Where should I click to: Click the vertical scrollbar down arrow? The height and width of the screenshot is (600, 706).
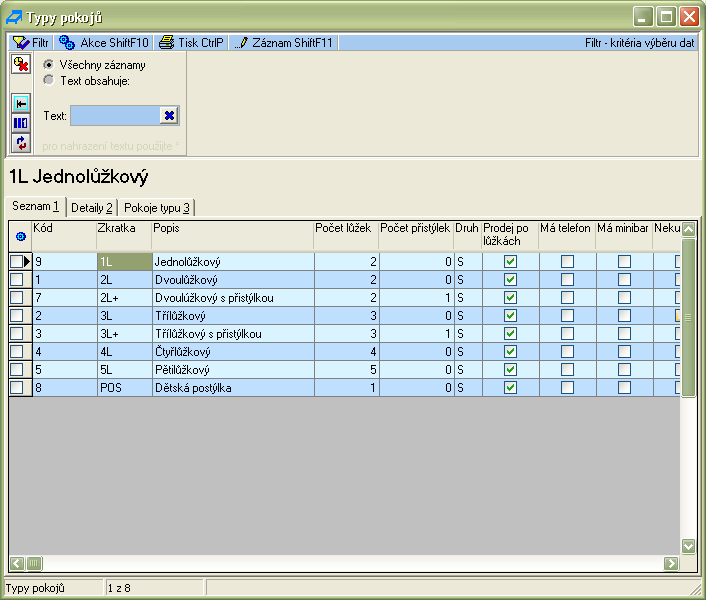(x=688, y=546)
